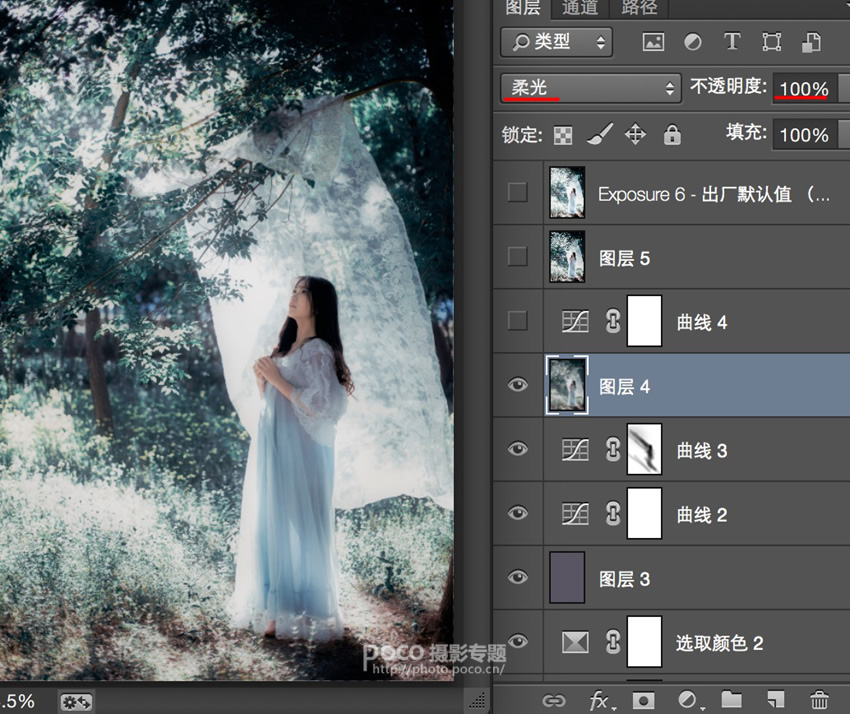
Task: Open the 类型 filter type dropdown
Action: pos(557,42)
